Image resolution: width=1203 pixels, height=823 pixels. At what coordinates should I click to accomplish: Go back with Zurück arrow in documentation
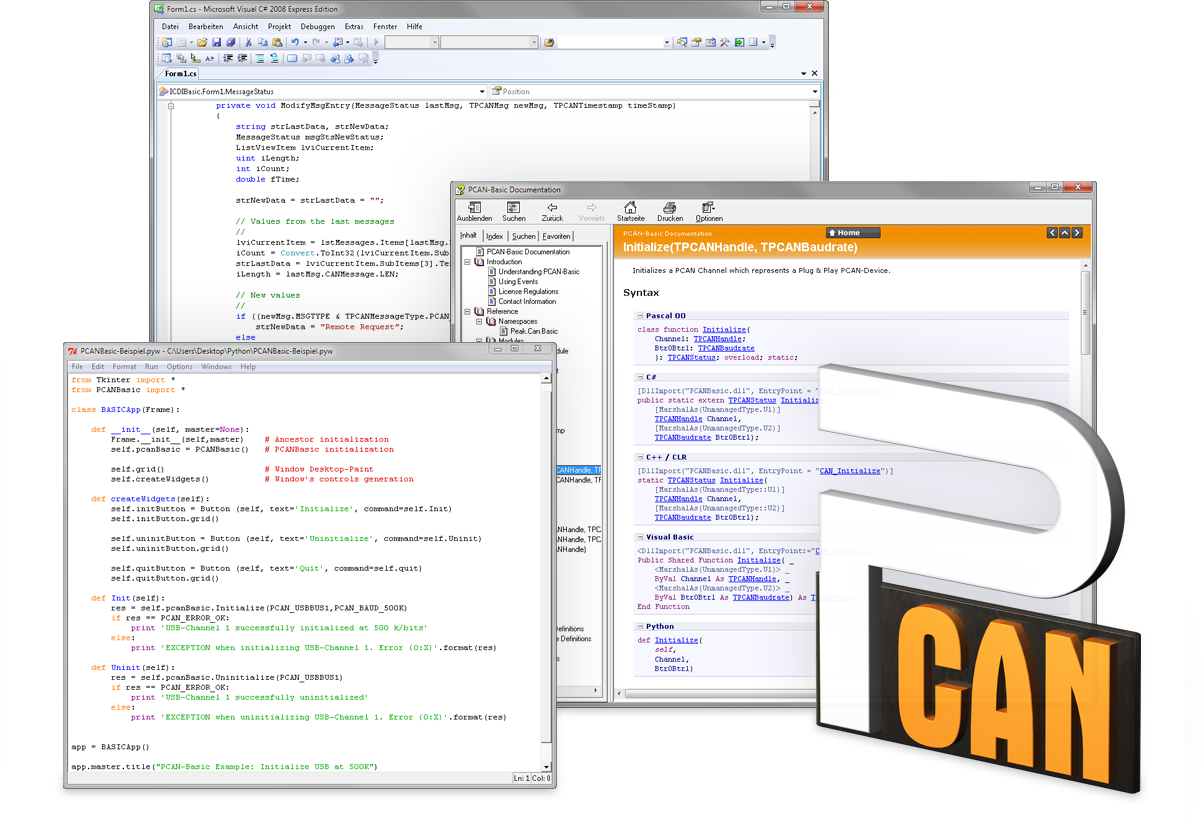click(x=552, y=208)
